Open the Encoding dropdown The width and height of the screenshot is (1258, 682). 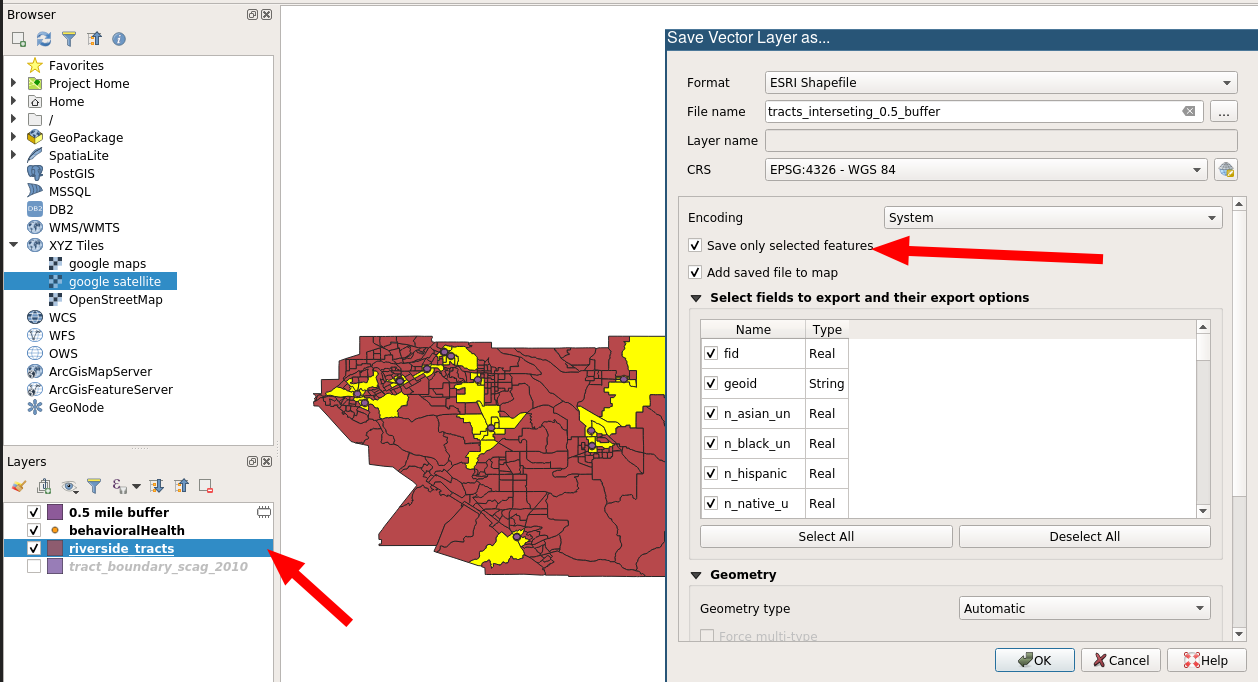click(1053, 218)
